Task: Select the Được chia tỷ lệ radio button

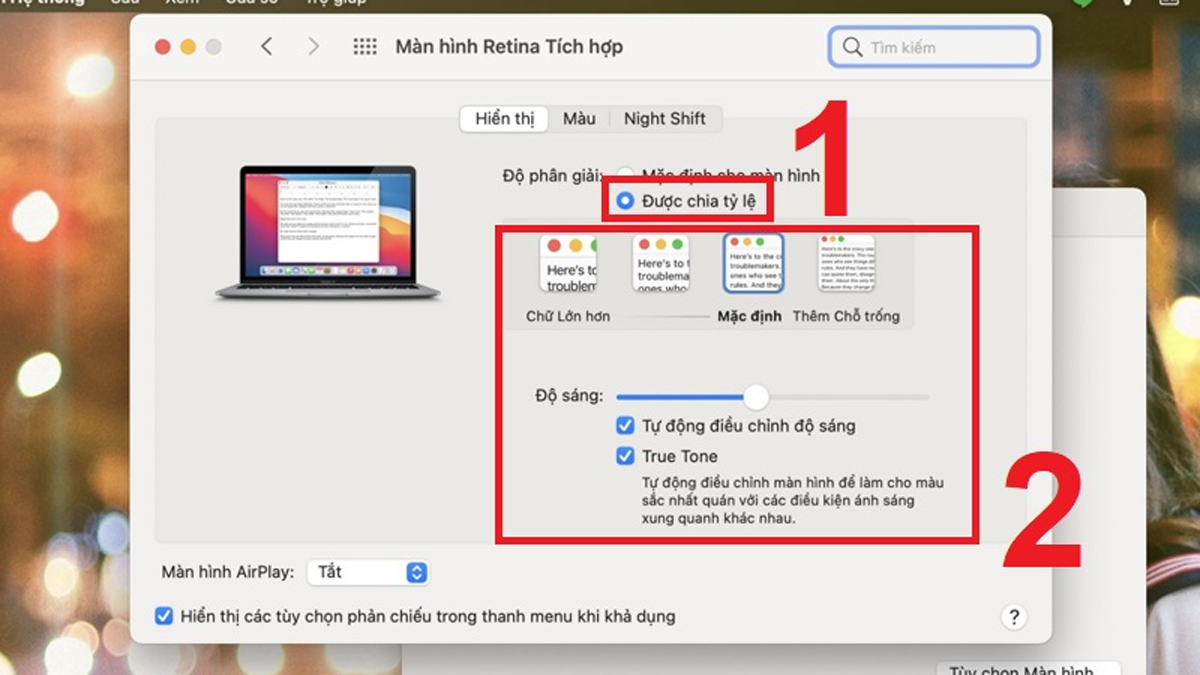Action: [626, 201]
